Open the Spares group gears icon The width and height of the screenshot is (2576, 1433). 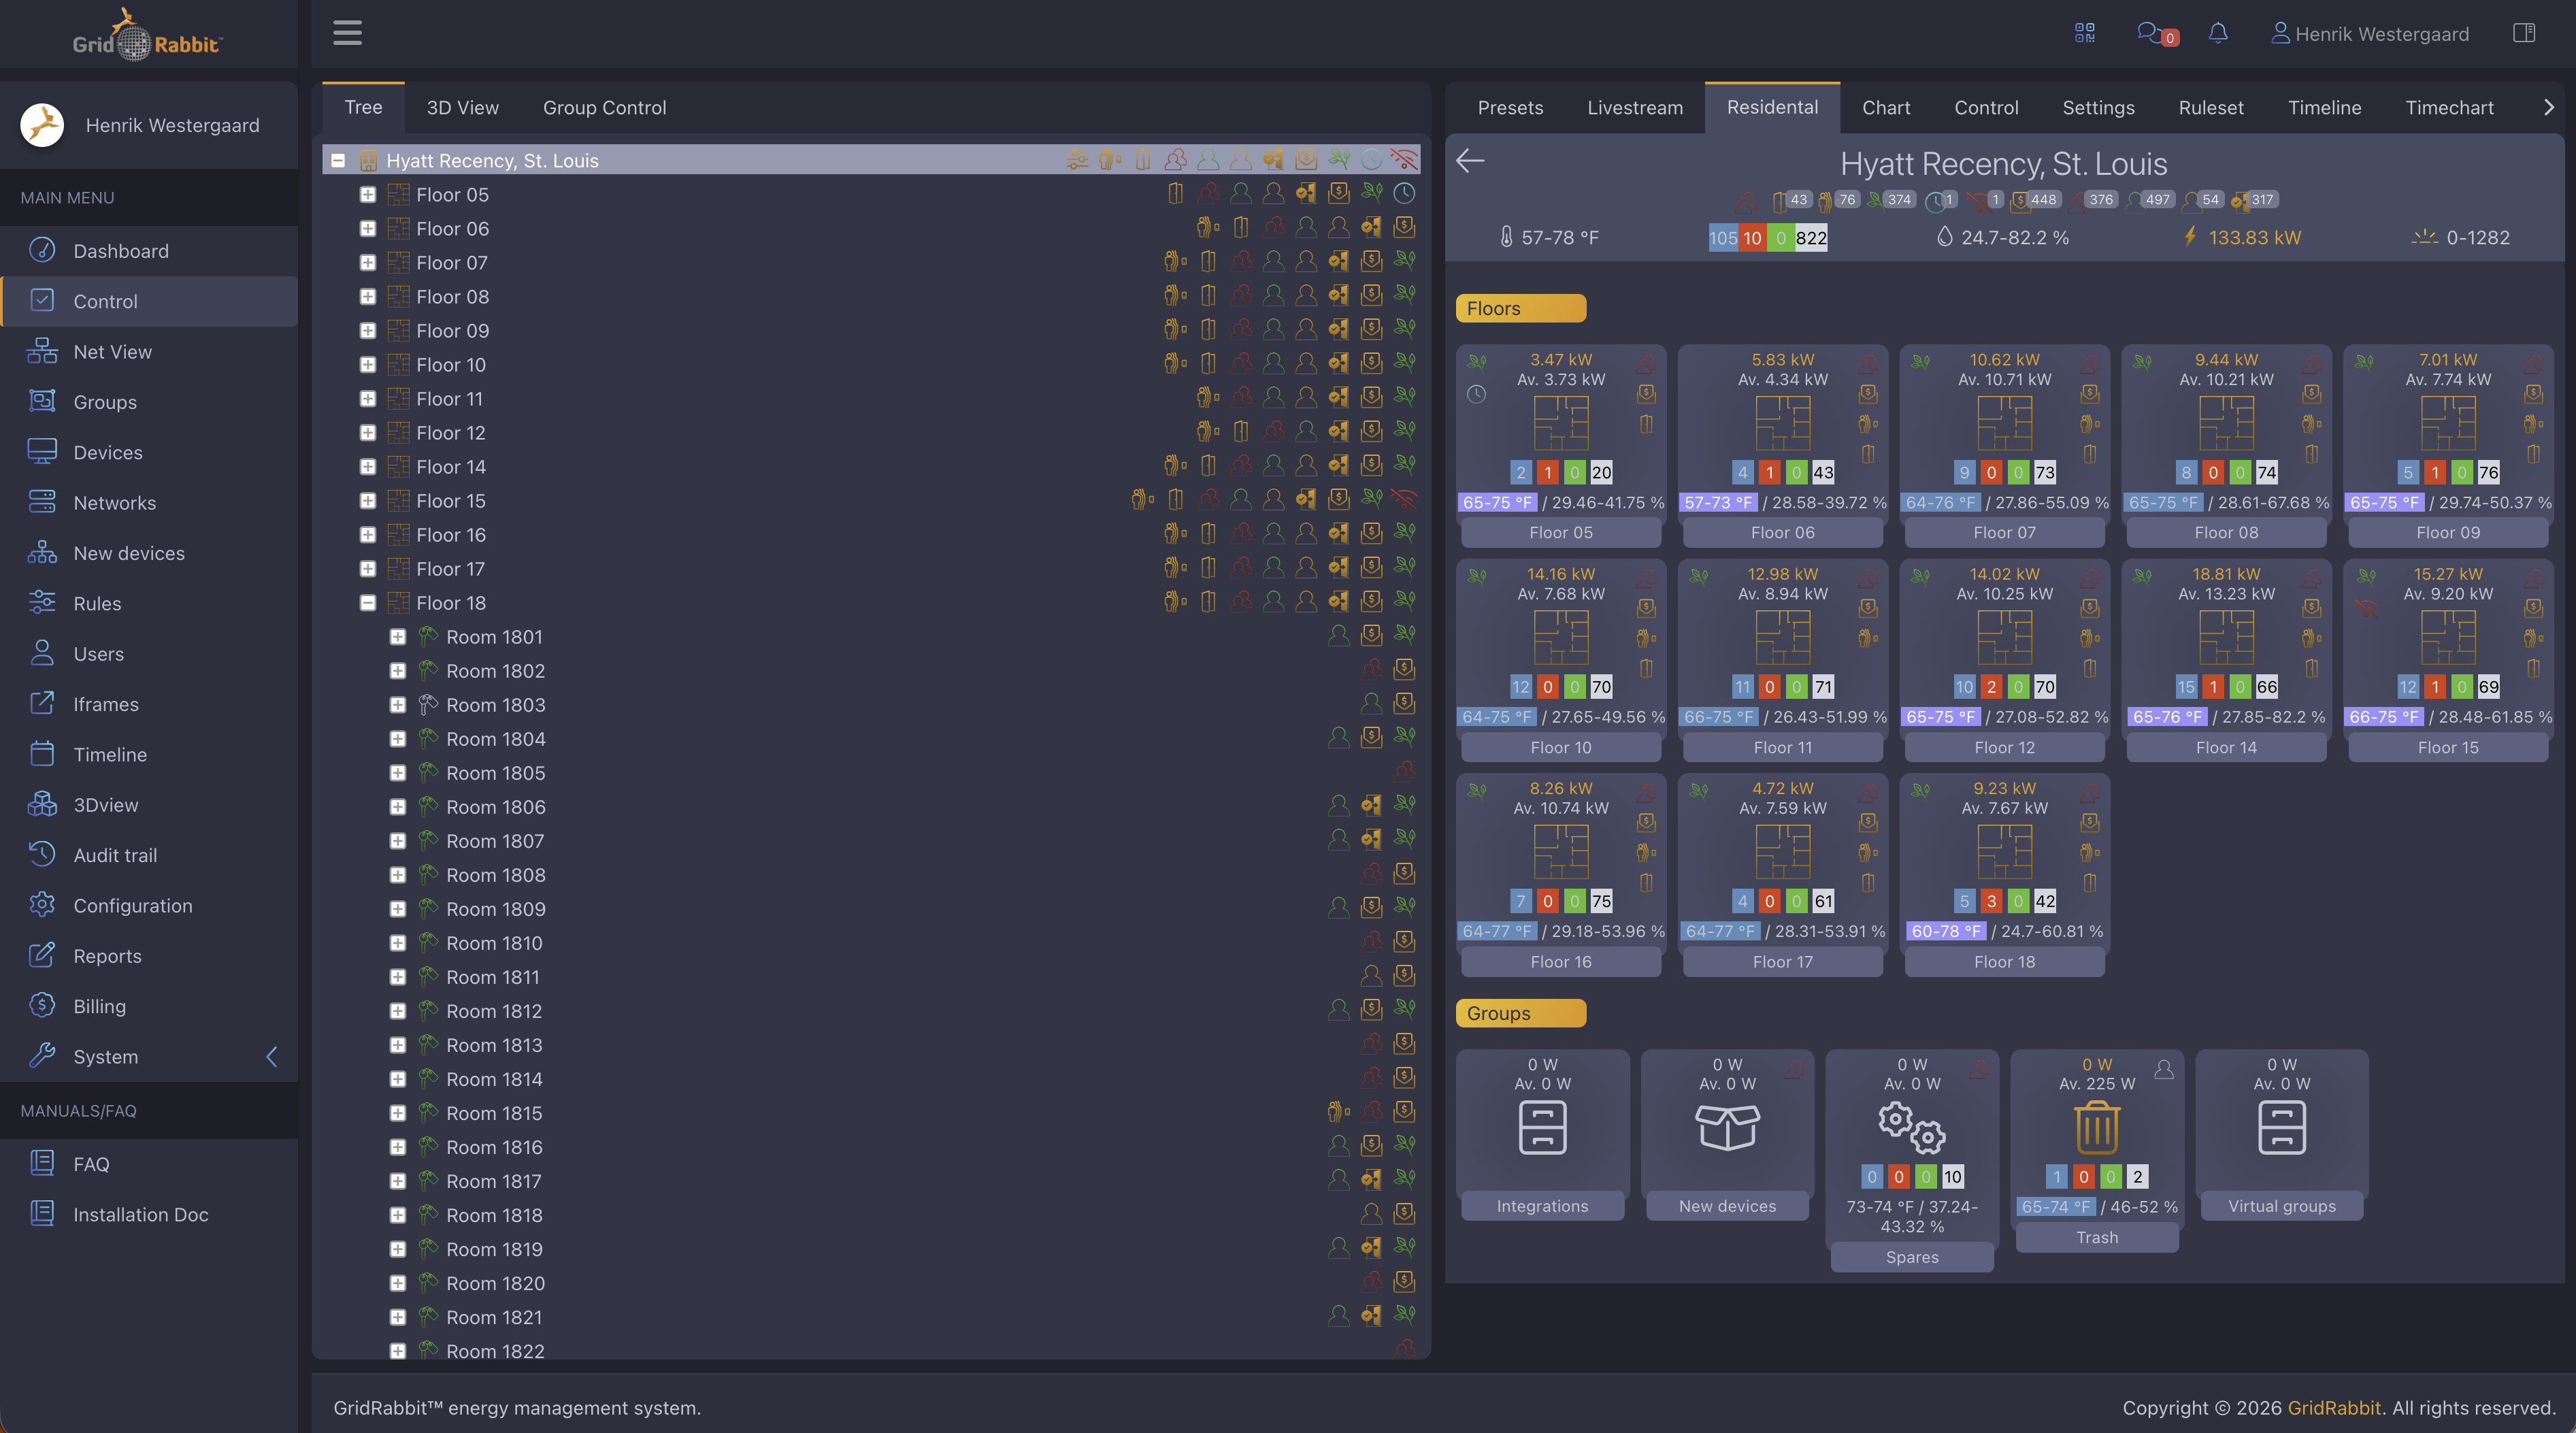pos(1911,1127)
